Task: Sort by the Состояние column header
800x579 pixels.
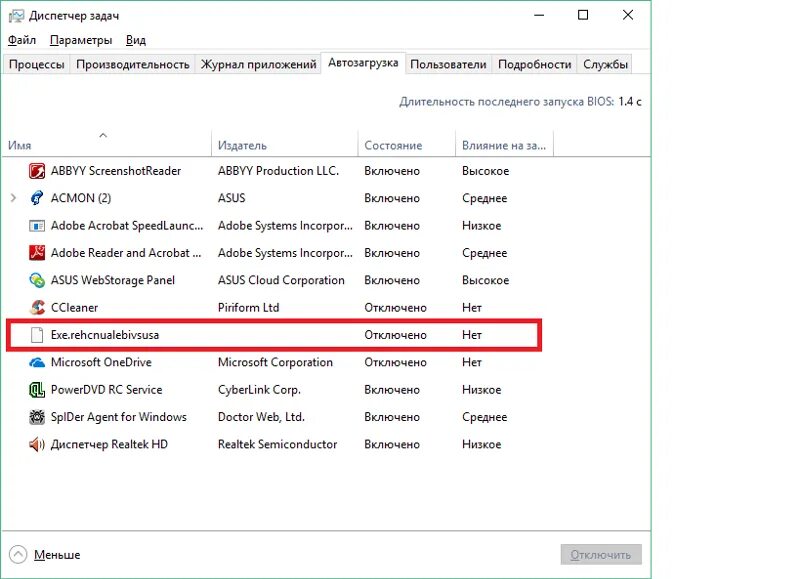Action: [x=406, y=144]
